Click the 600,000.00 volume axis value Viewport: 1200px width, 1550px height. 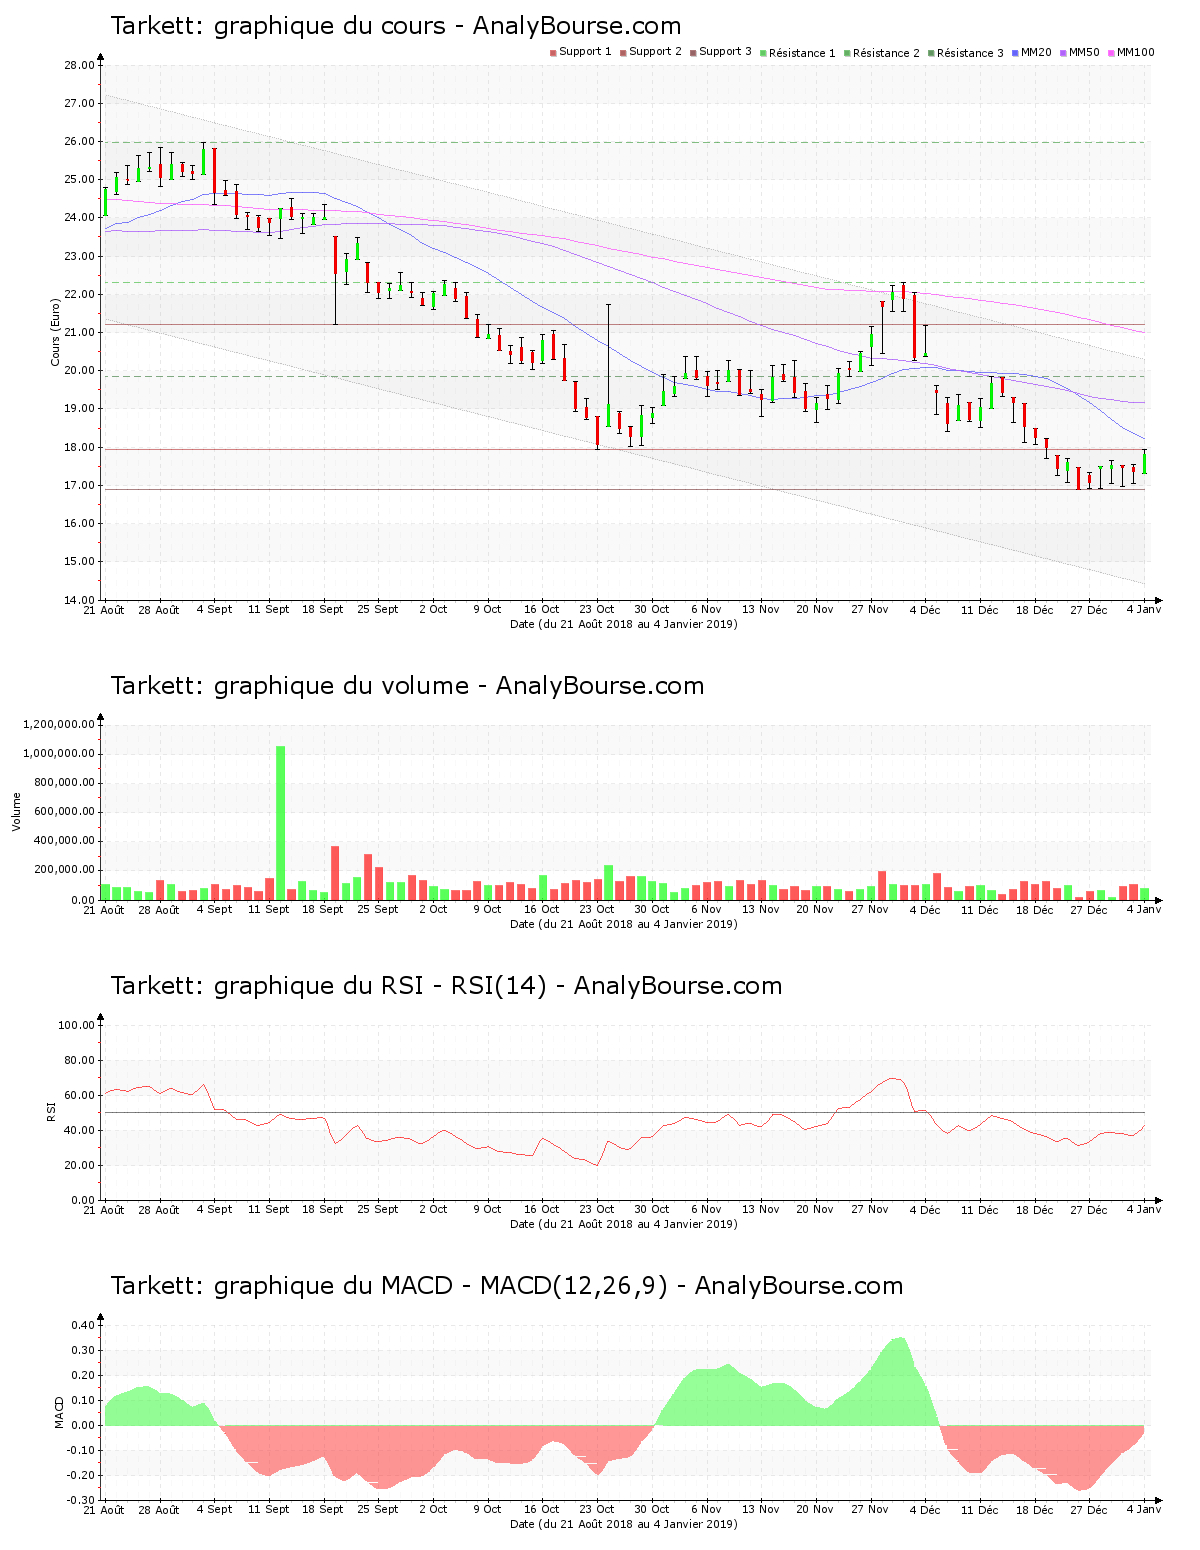pyautogui.click(x=62, y=812)
